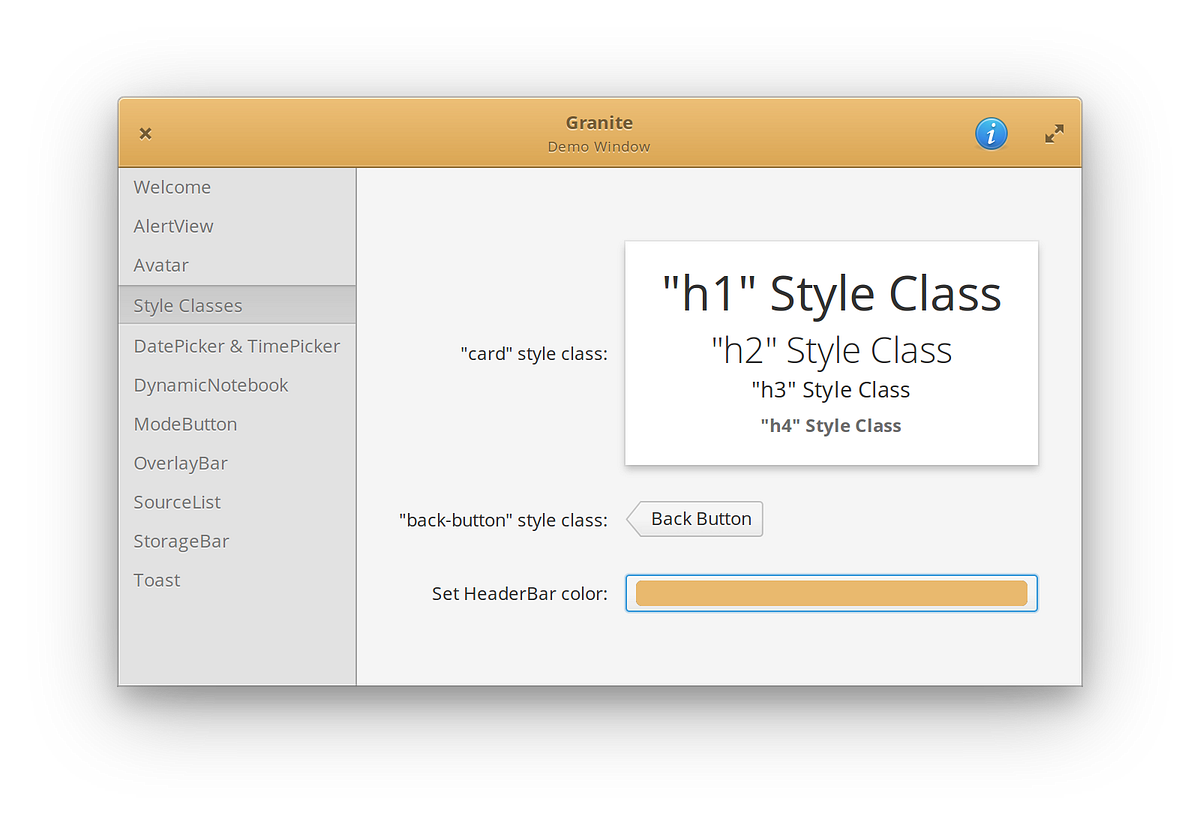This screenshot has height=825, width=1200.
Task: Open OverlayBar from the sidebar
Action: click(x=237, y=463)
